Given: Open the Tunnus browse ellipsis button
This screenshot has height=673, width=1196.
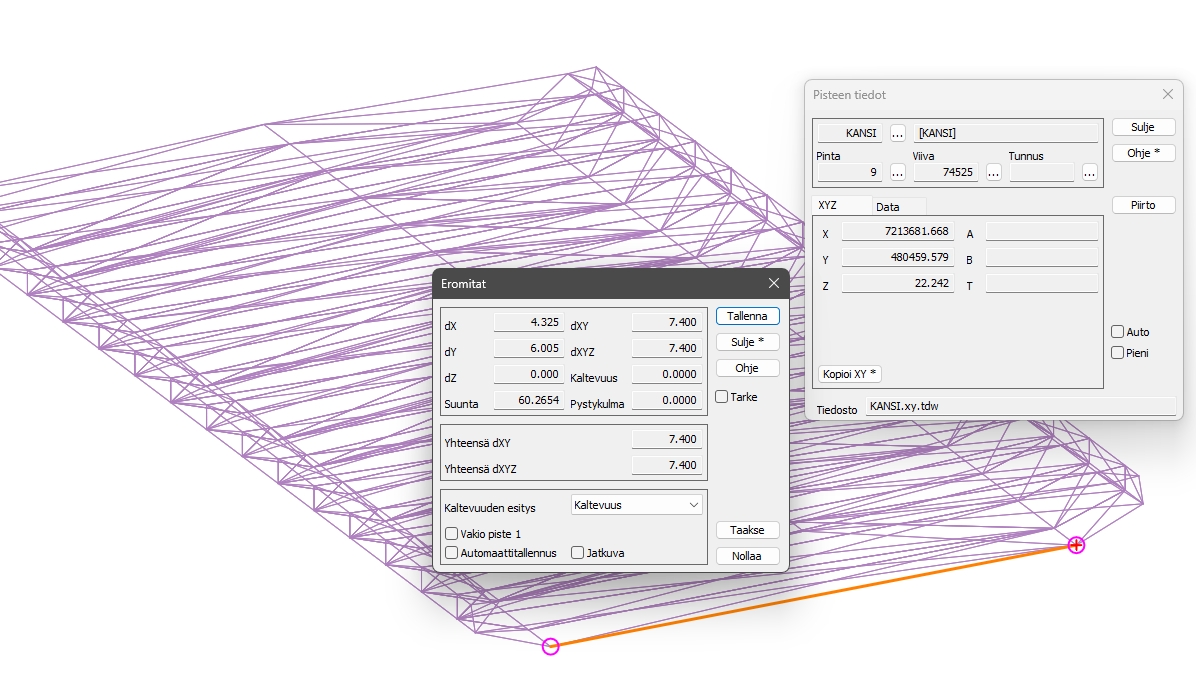Looking at the screenshot, I should pyautogui.click(x=1090, y=172).
